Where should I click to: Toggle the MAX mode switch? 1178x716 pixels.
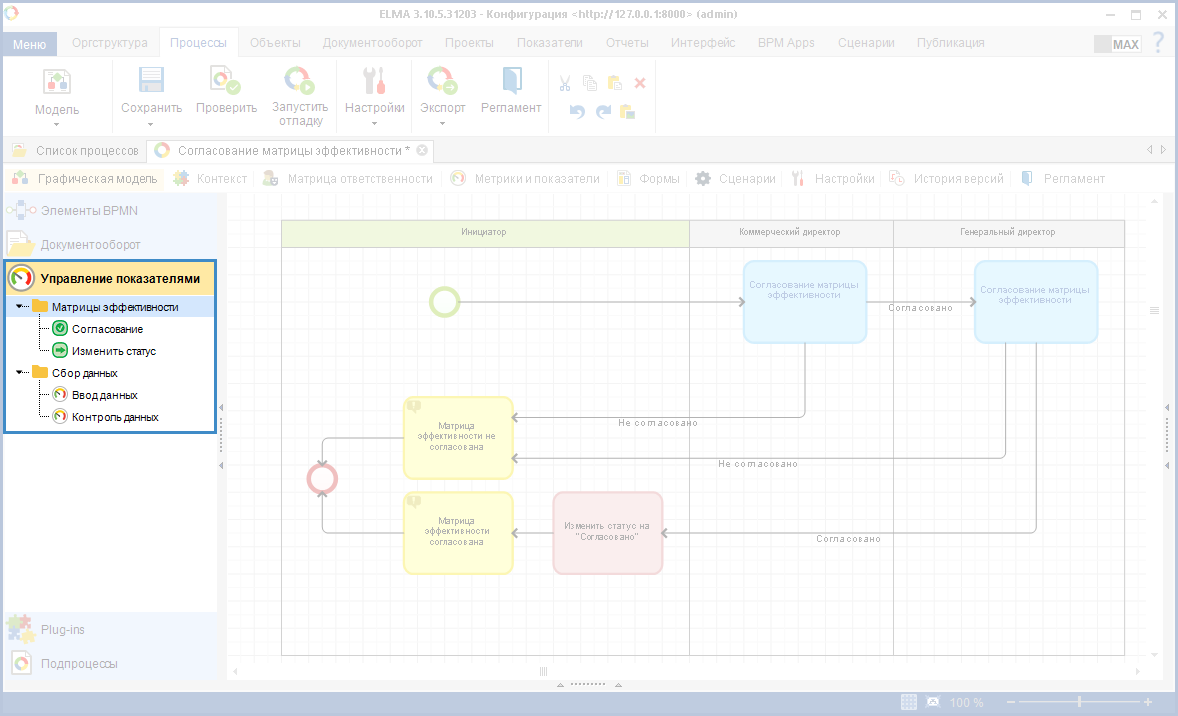(x=1117, y=44)
